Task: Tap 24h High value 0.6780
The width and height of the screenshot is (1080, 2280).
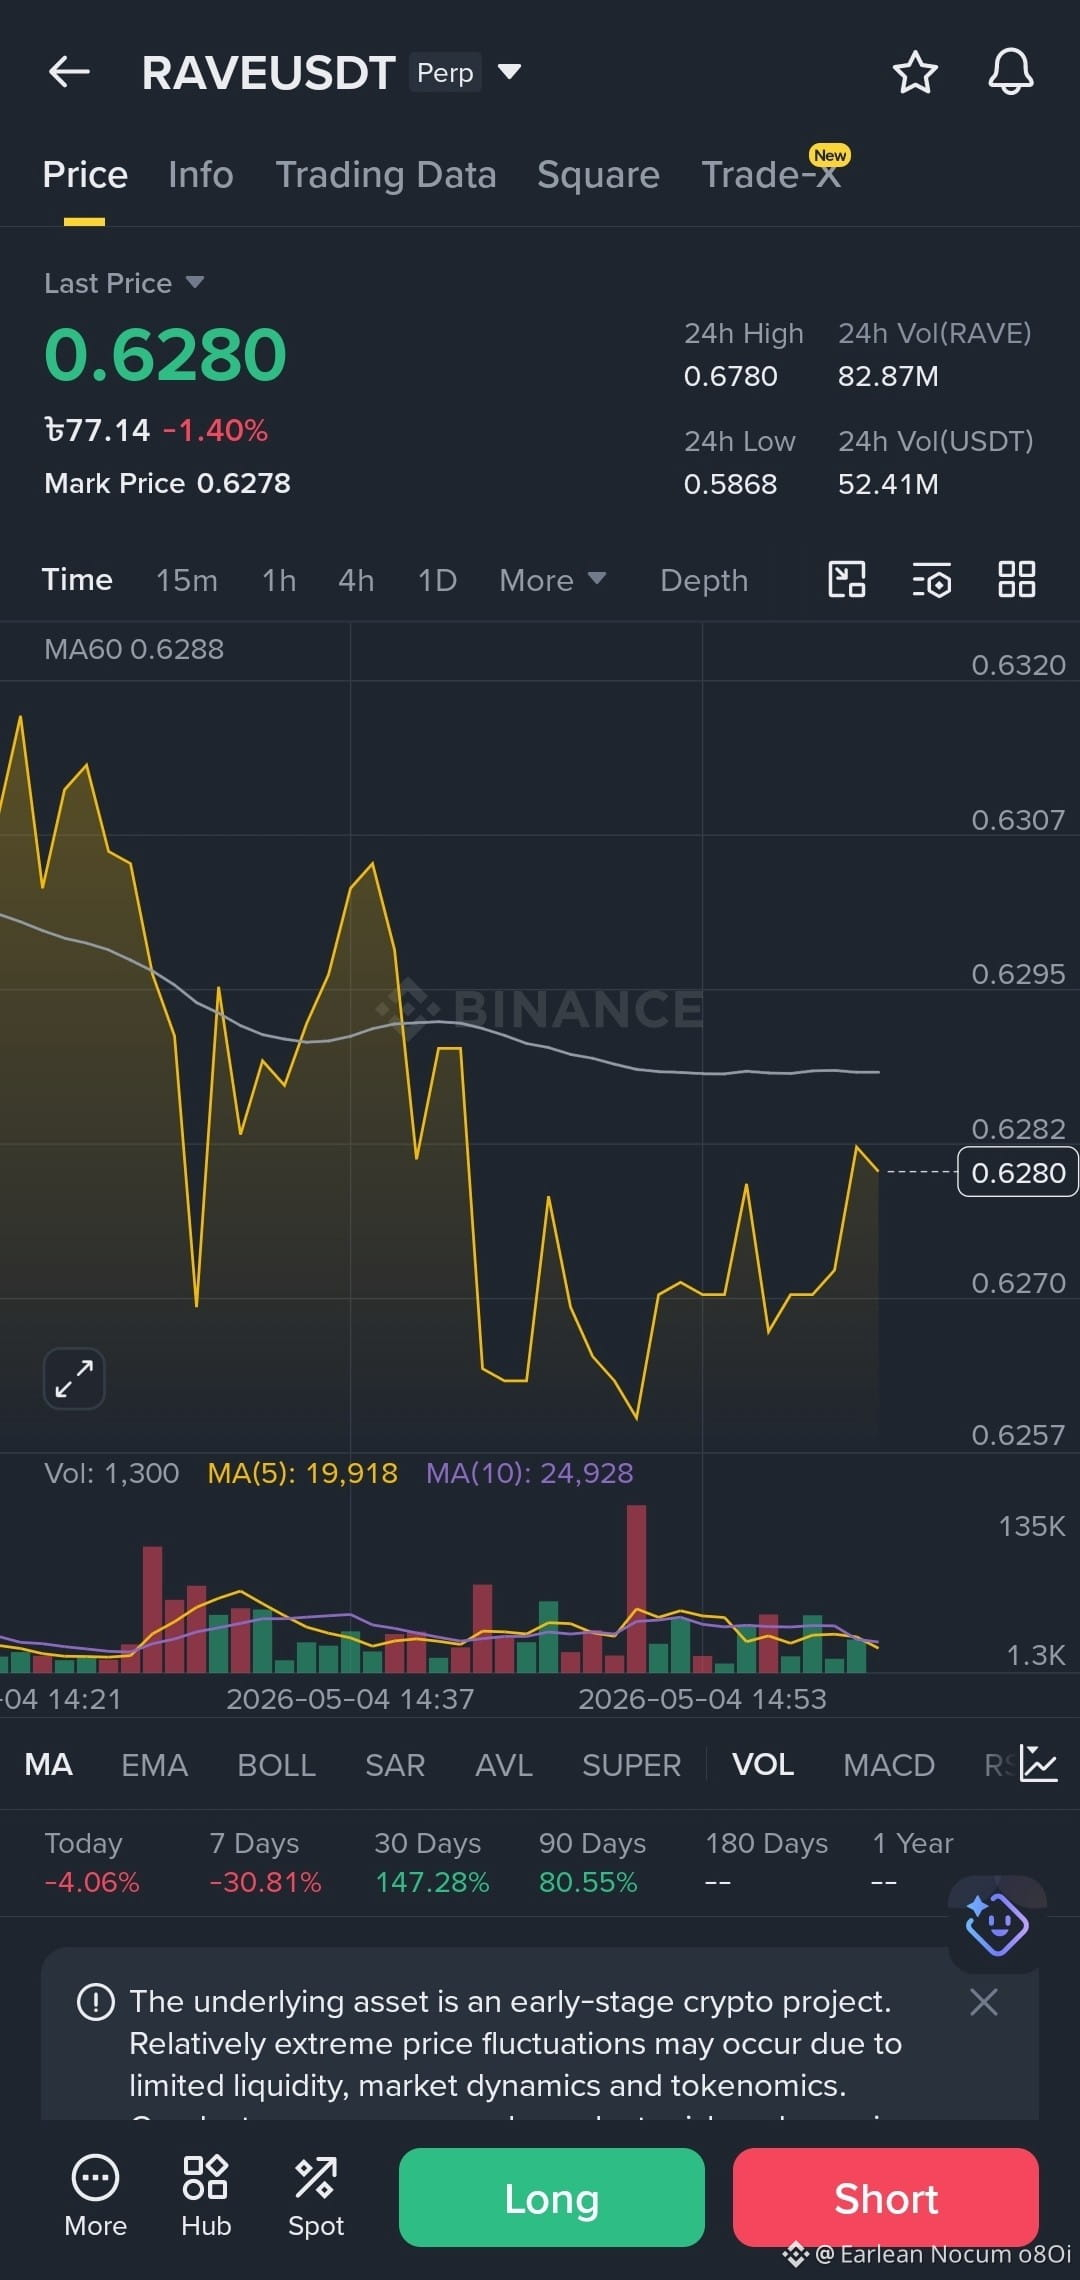Action: 731,376
